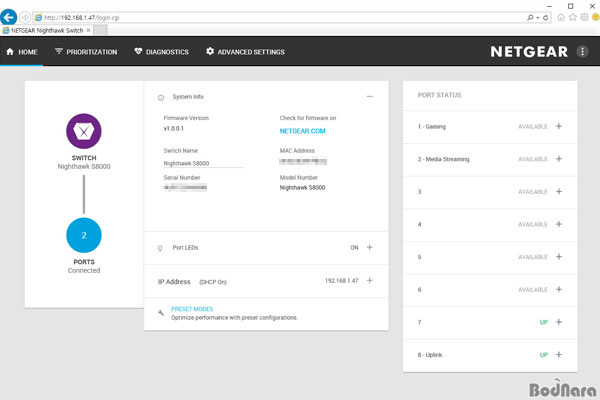Click firmware version v1.0.0.1 text
The width and height of the screenshot is (600, 400).
click(174, 129)
